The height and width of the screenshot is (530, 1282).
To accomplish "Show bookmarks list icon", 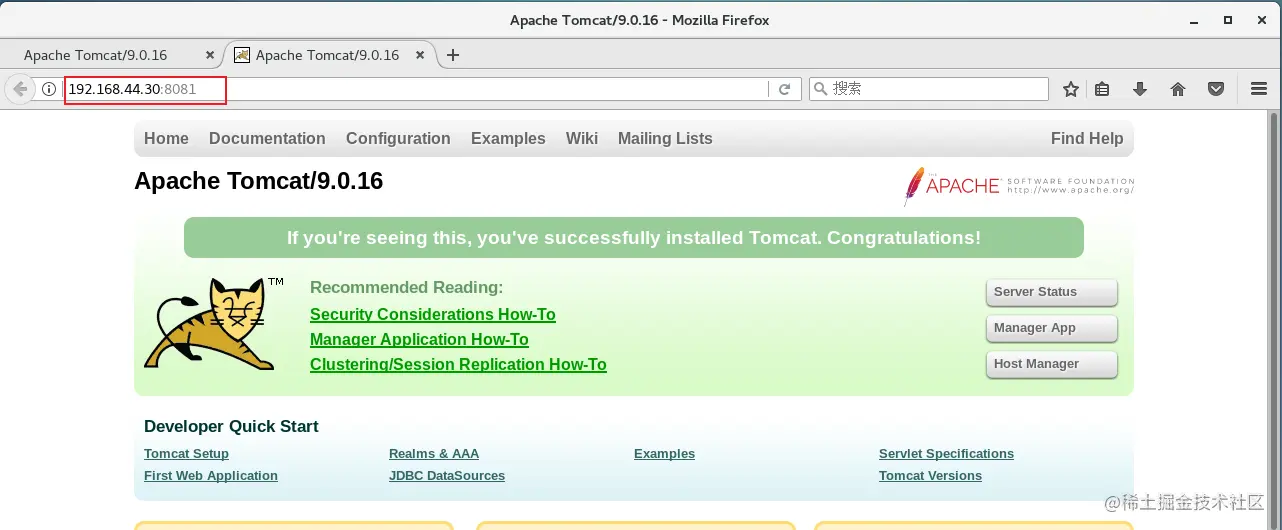I will [x=1102, y=89].
